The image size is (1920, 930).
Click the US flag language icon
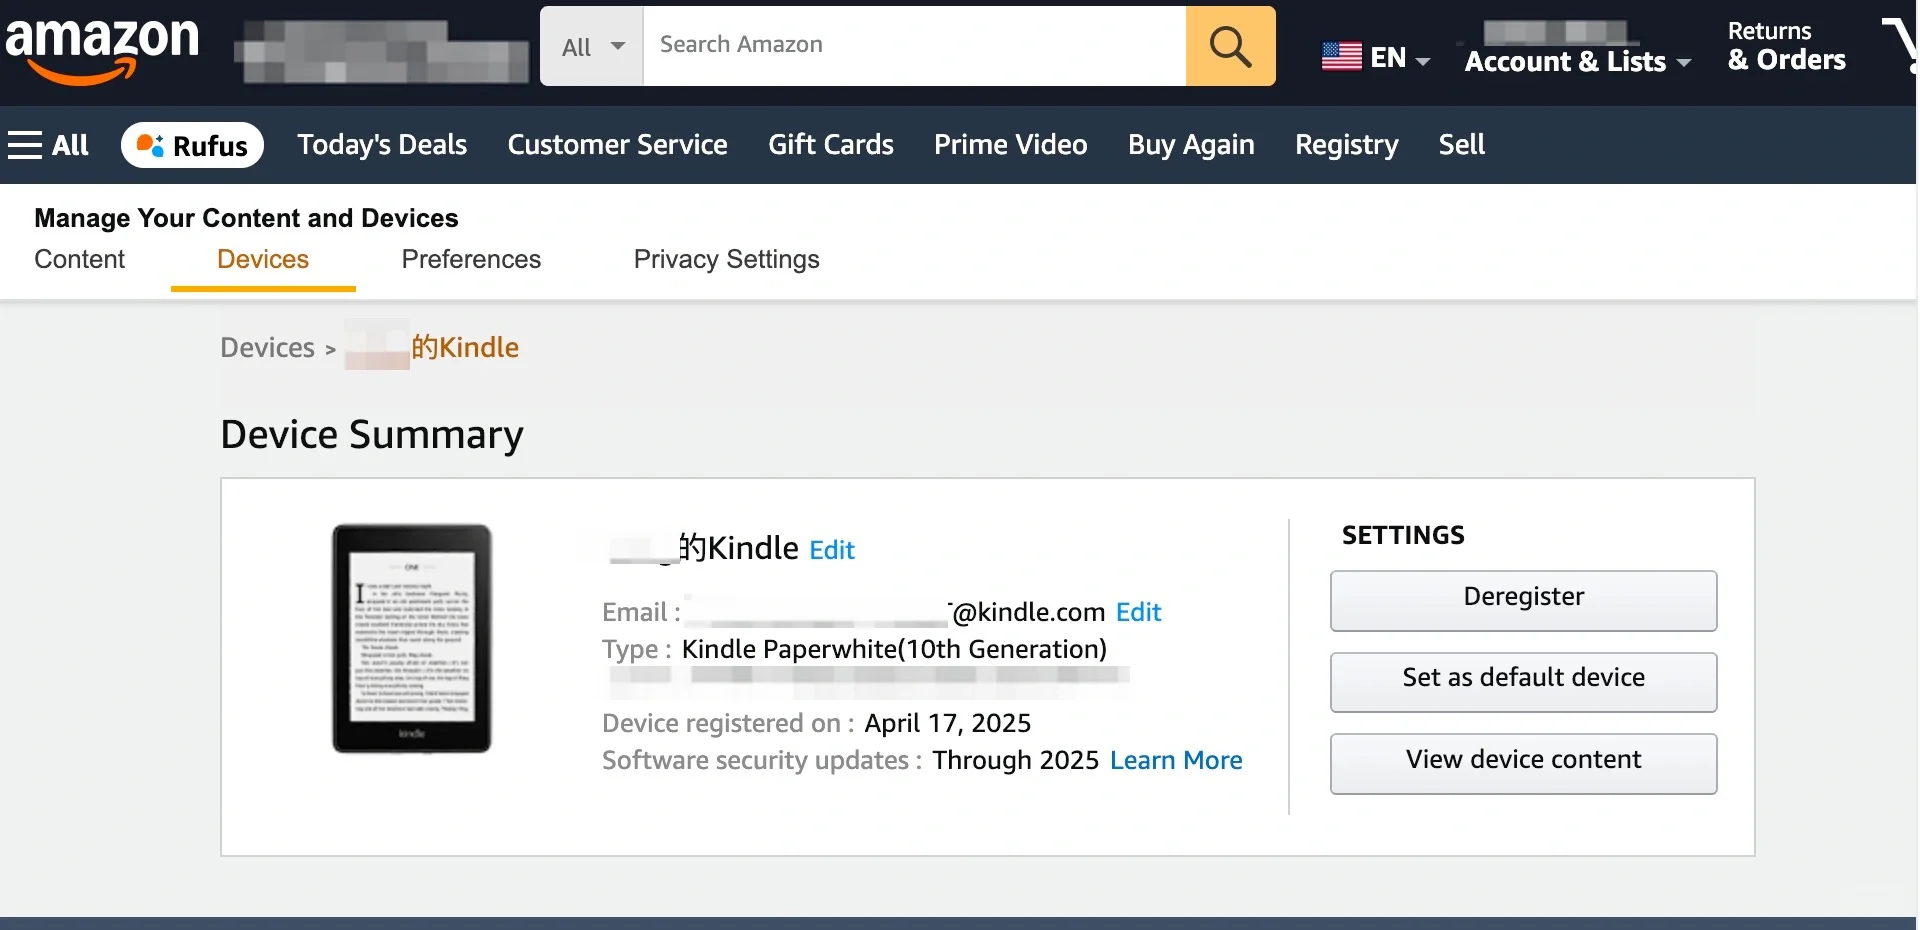1341,57
